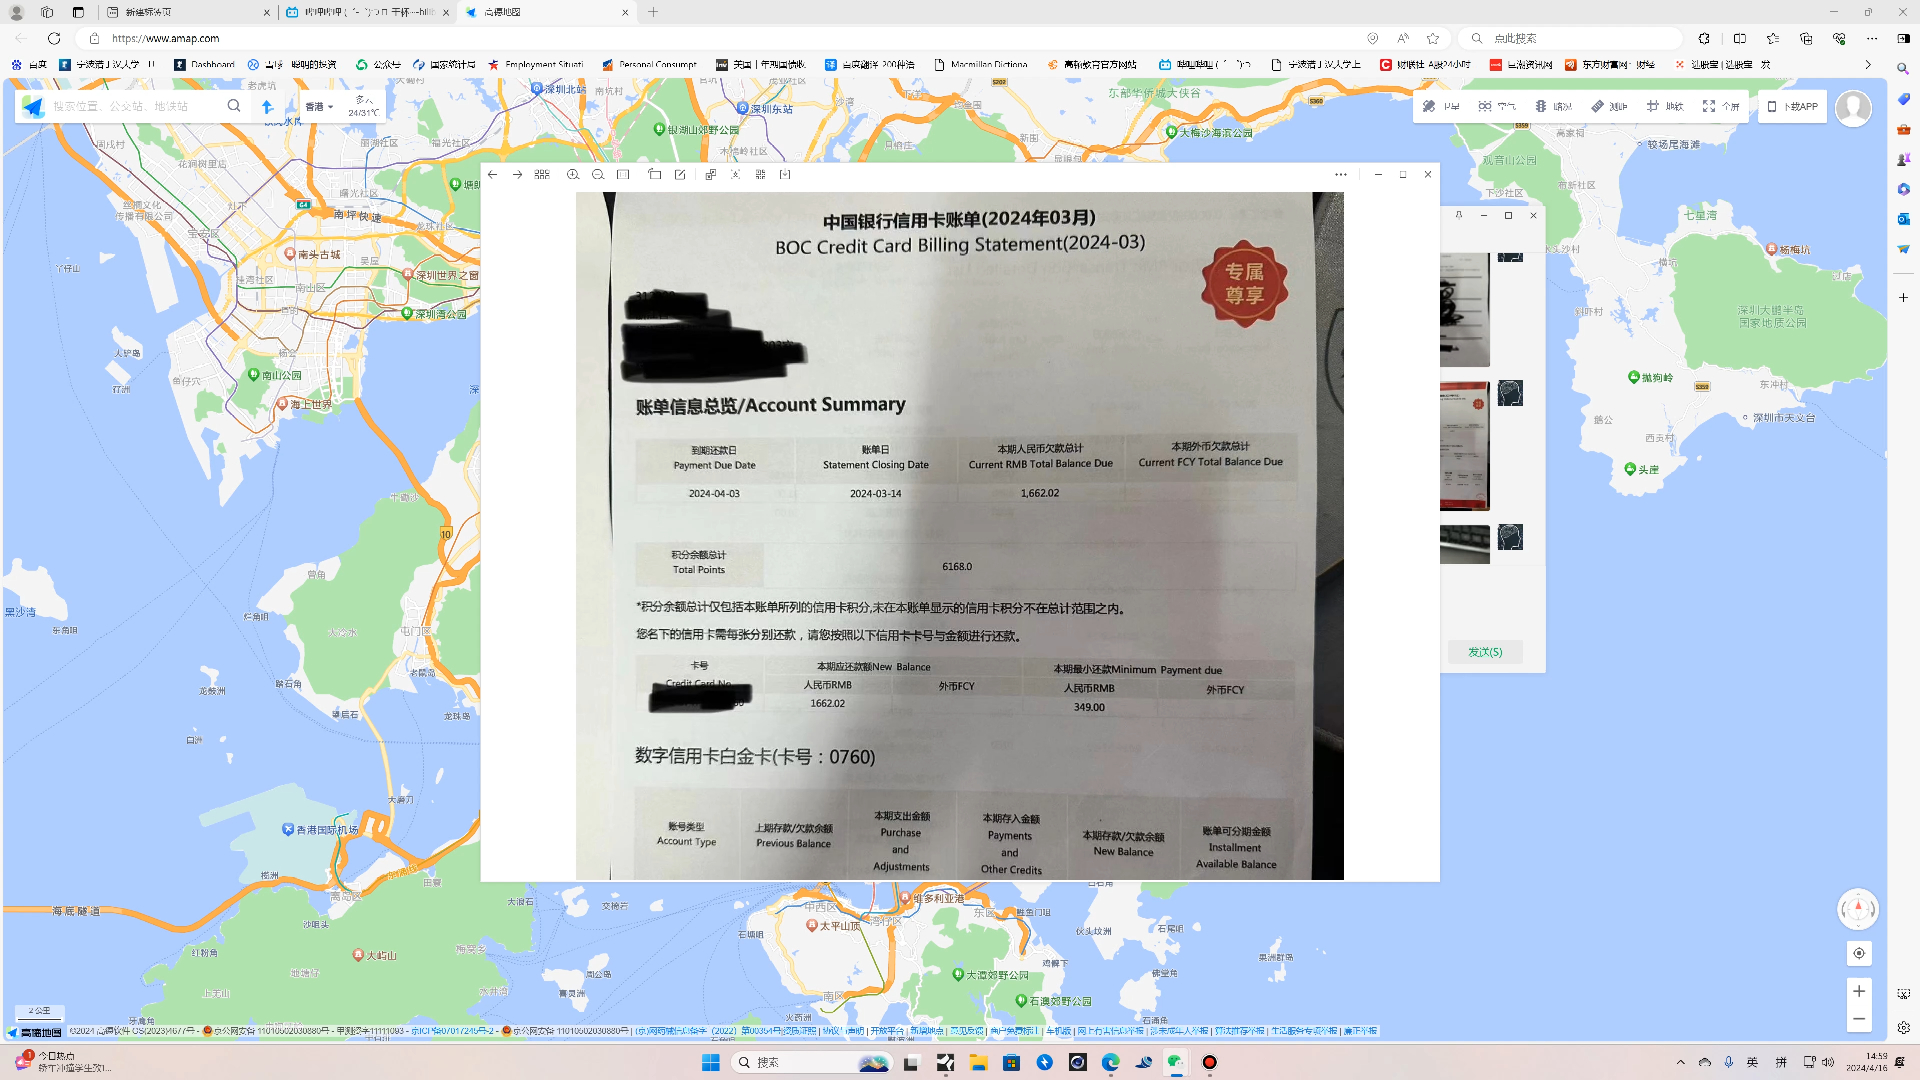Select the distance measuring tool
This screenshot has height=1080, width=1920.
1609,106
